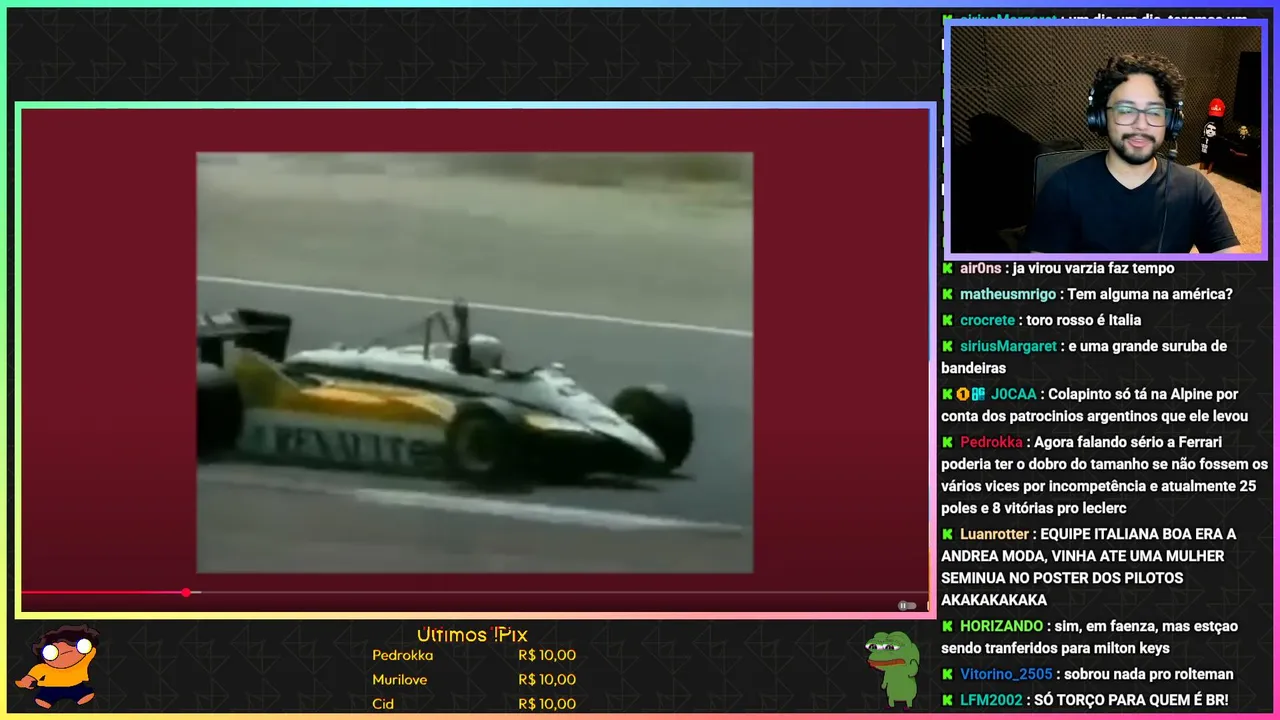This screenshot has height=720, width=1280.
Task: Click message 'Tem alguma na américa?'
Action: pyautogui.click(x=1150, y=294)
